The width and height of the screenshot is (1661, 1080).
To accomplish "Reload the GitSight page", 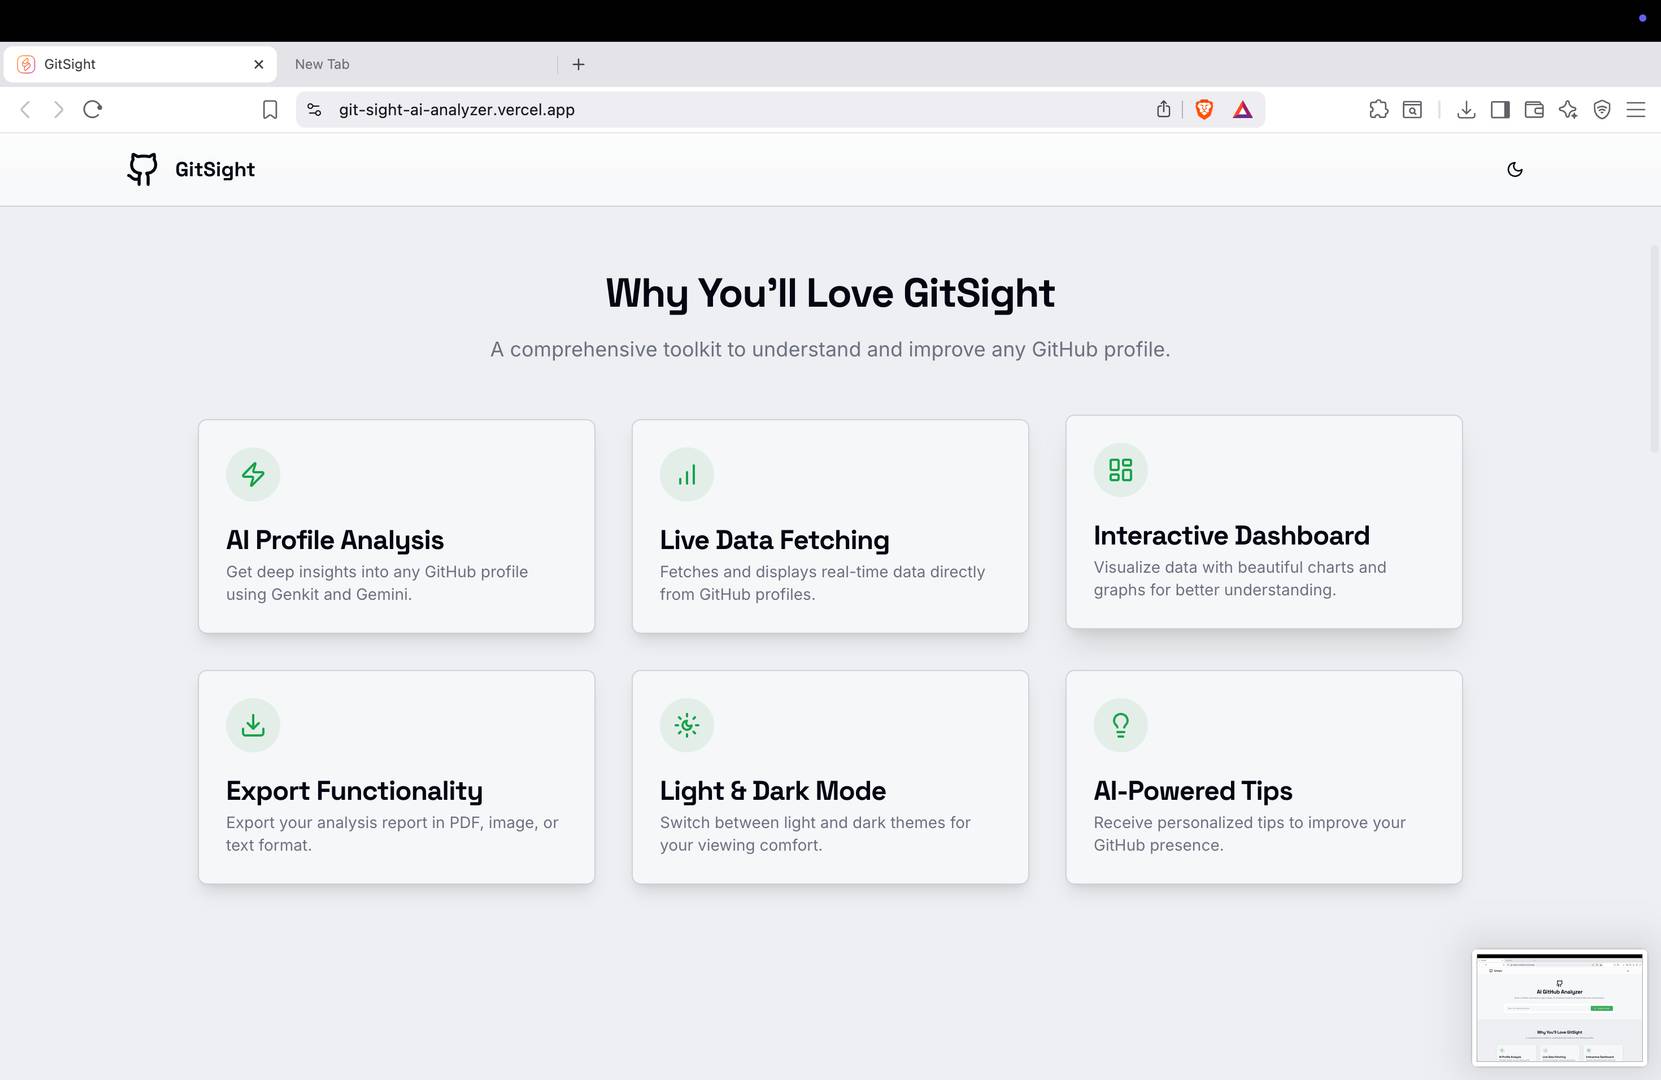I will coord(92,109).
